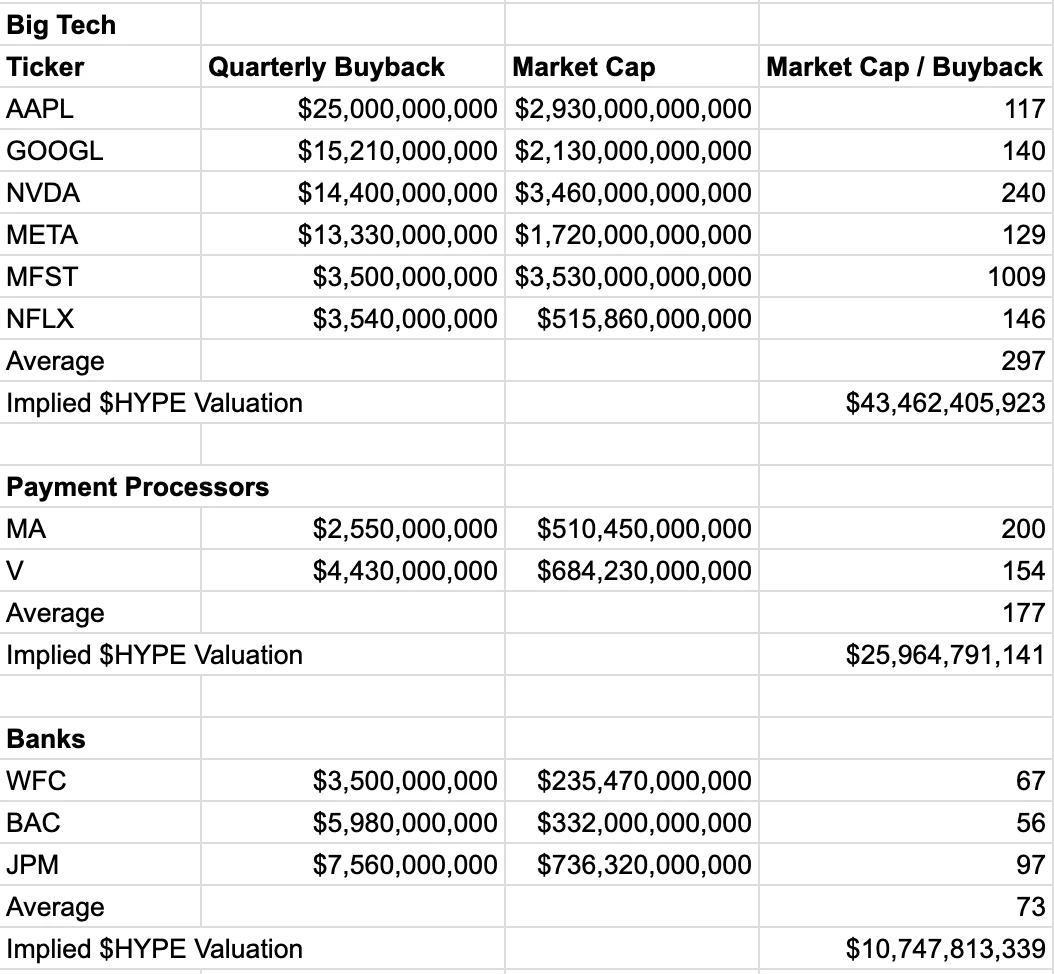Click V market cap $684,230,000,000 cell
The height and width of the screenshot is (974, 1054).
(643, 571)
